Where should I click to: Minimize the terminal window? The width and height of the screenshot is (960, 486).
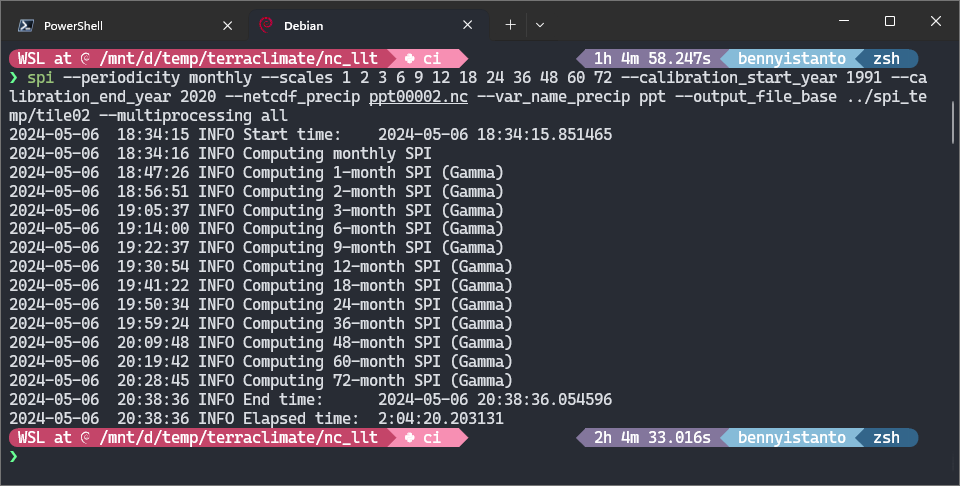(x=844, y=21)
